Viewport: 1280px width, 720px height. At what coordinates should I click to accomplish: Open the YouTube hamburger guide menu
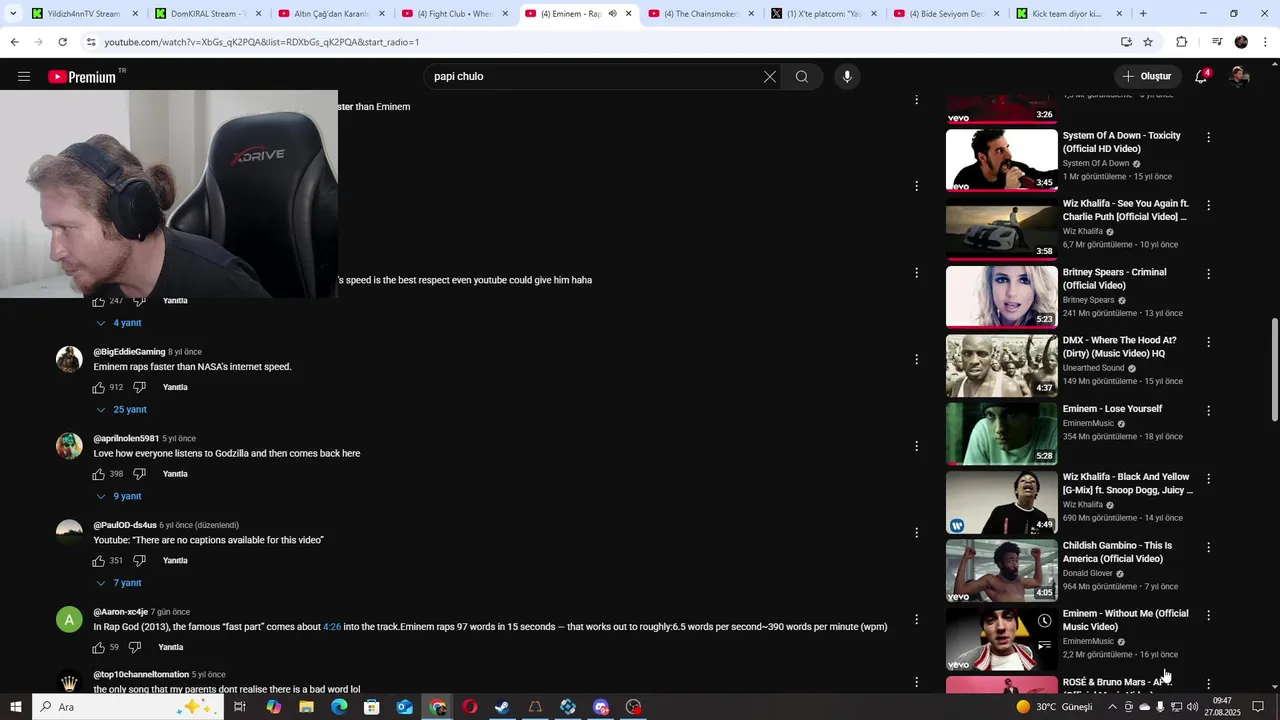point(24,77)
